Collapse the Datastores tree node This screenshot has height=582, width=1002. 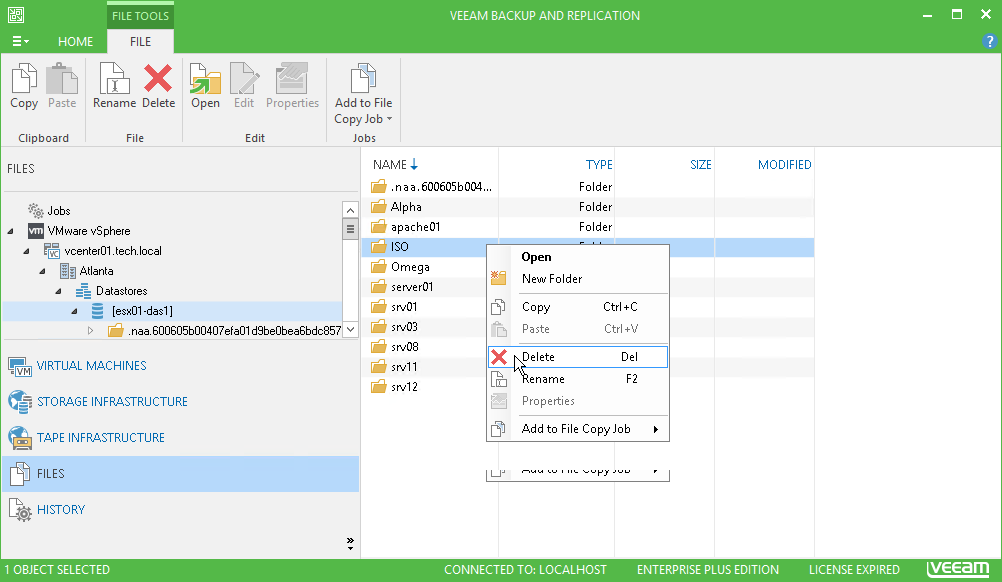coord(59,291)
